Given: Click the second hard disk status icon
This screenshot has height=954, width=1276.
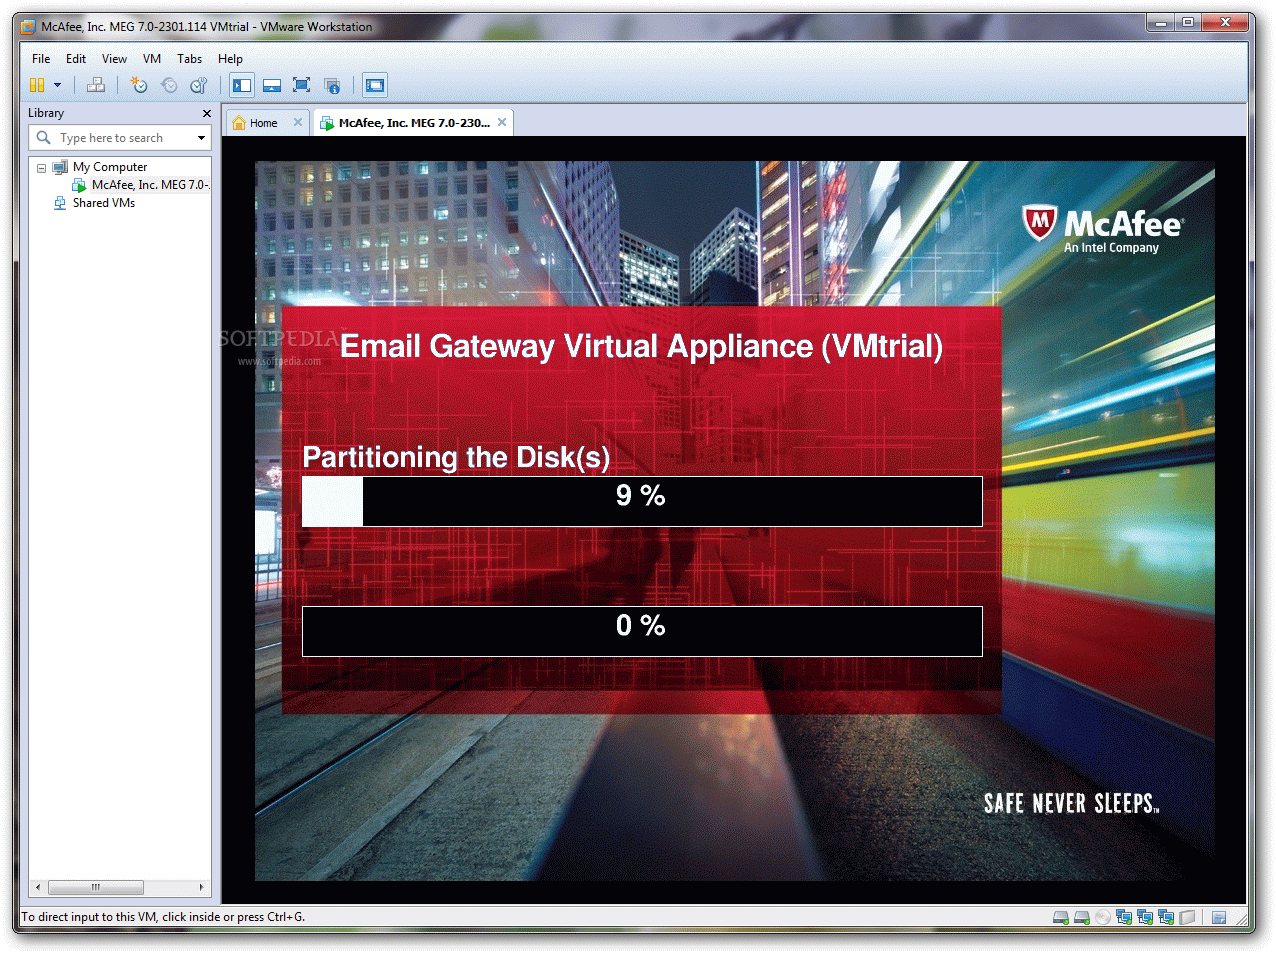Looking at the screenshot, I should [x=1082, y=917].
